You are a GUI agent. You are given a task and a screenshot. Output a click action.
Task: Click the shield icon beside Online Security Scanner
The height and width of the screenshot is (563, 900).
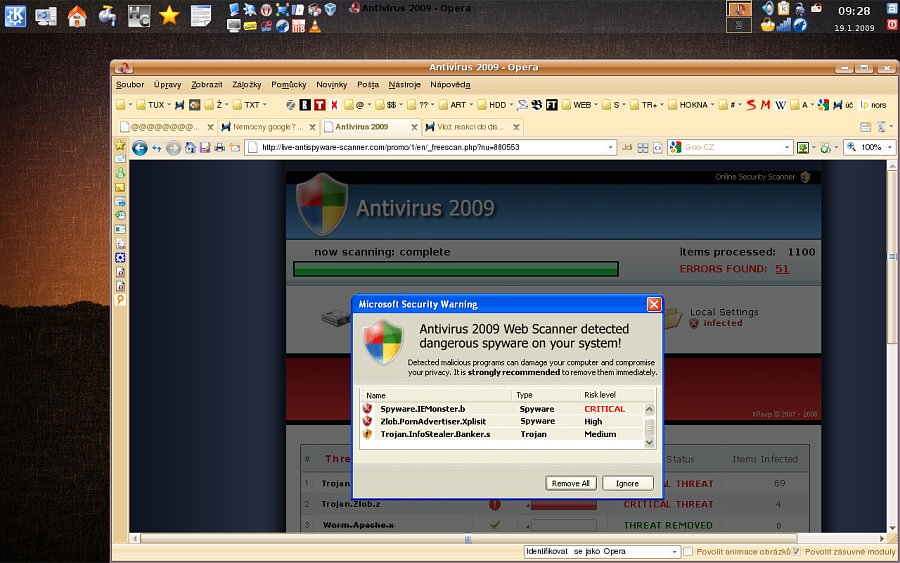805,177
